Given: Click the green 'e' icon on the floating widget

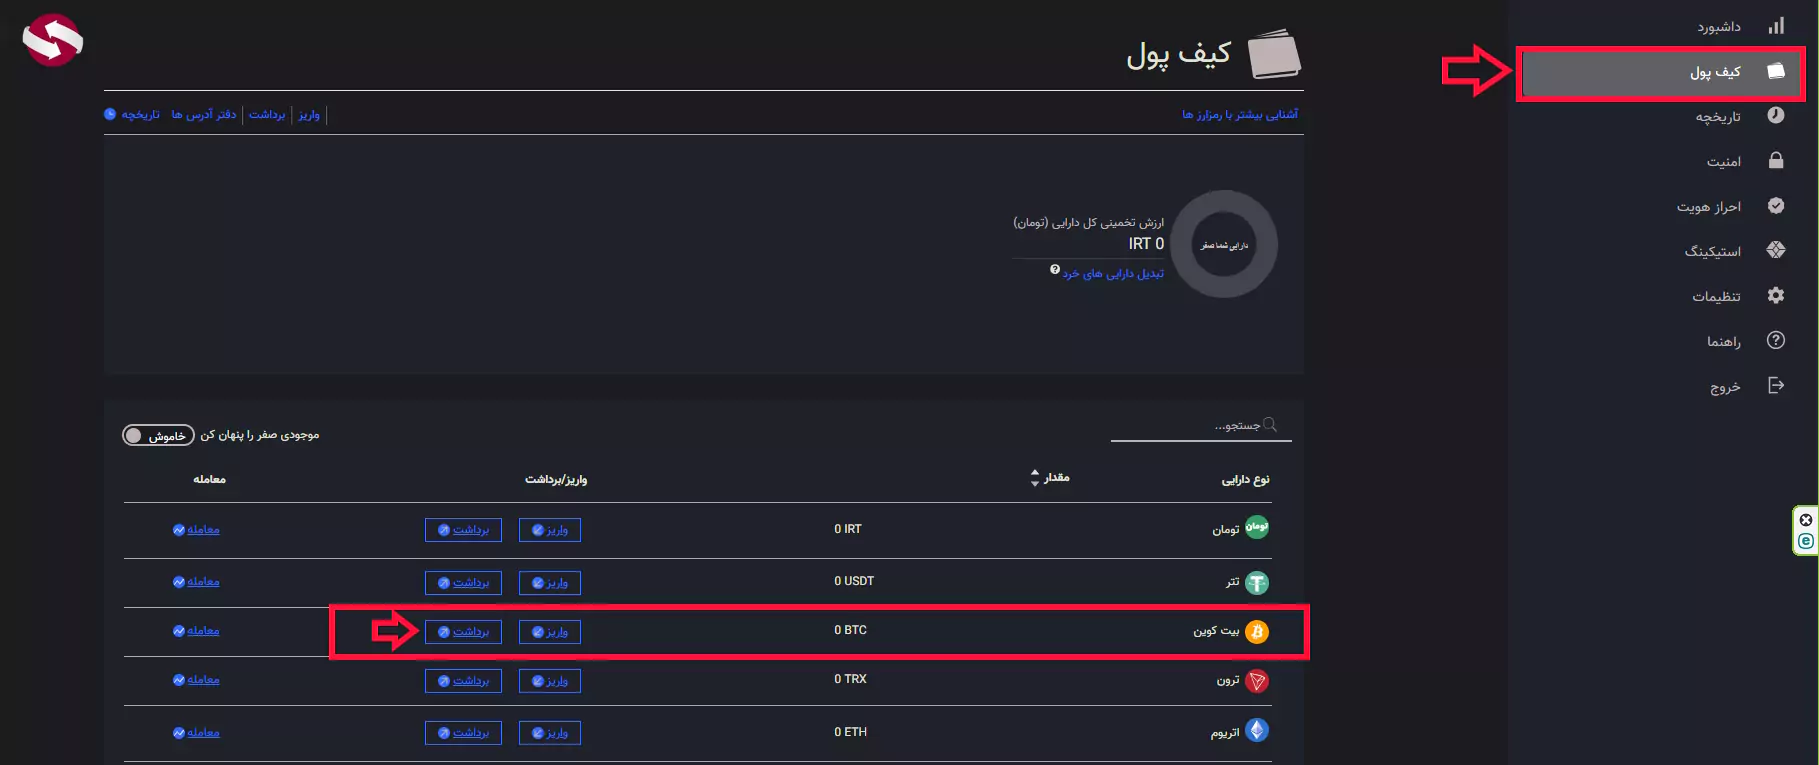Looking at the screenshot, I should pos(1806,541).
